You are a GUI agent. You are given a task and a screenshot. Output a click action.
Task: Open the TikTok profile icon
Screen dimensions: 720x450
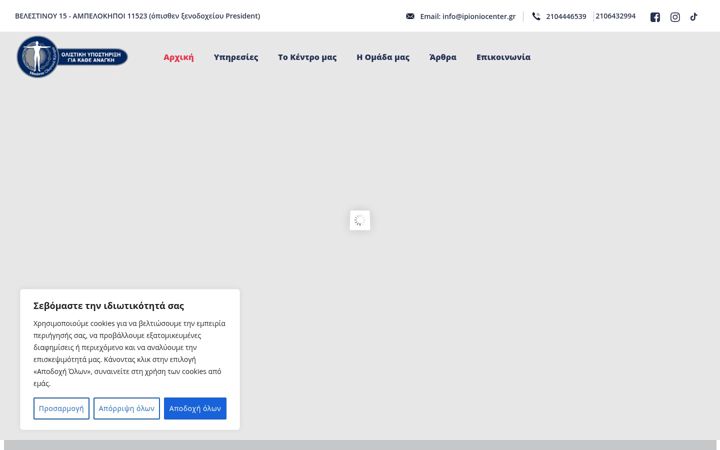tap(694, 17)
